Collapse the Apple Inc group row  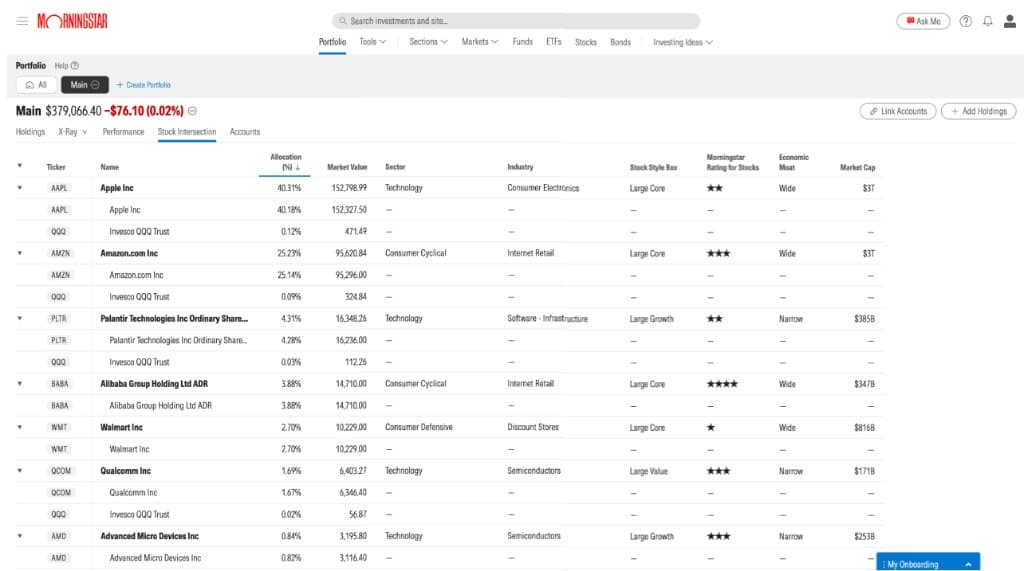[20, 188]
